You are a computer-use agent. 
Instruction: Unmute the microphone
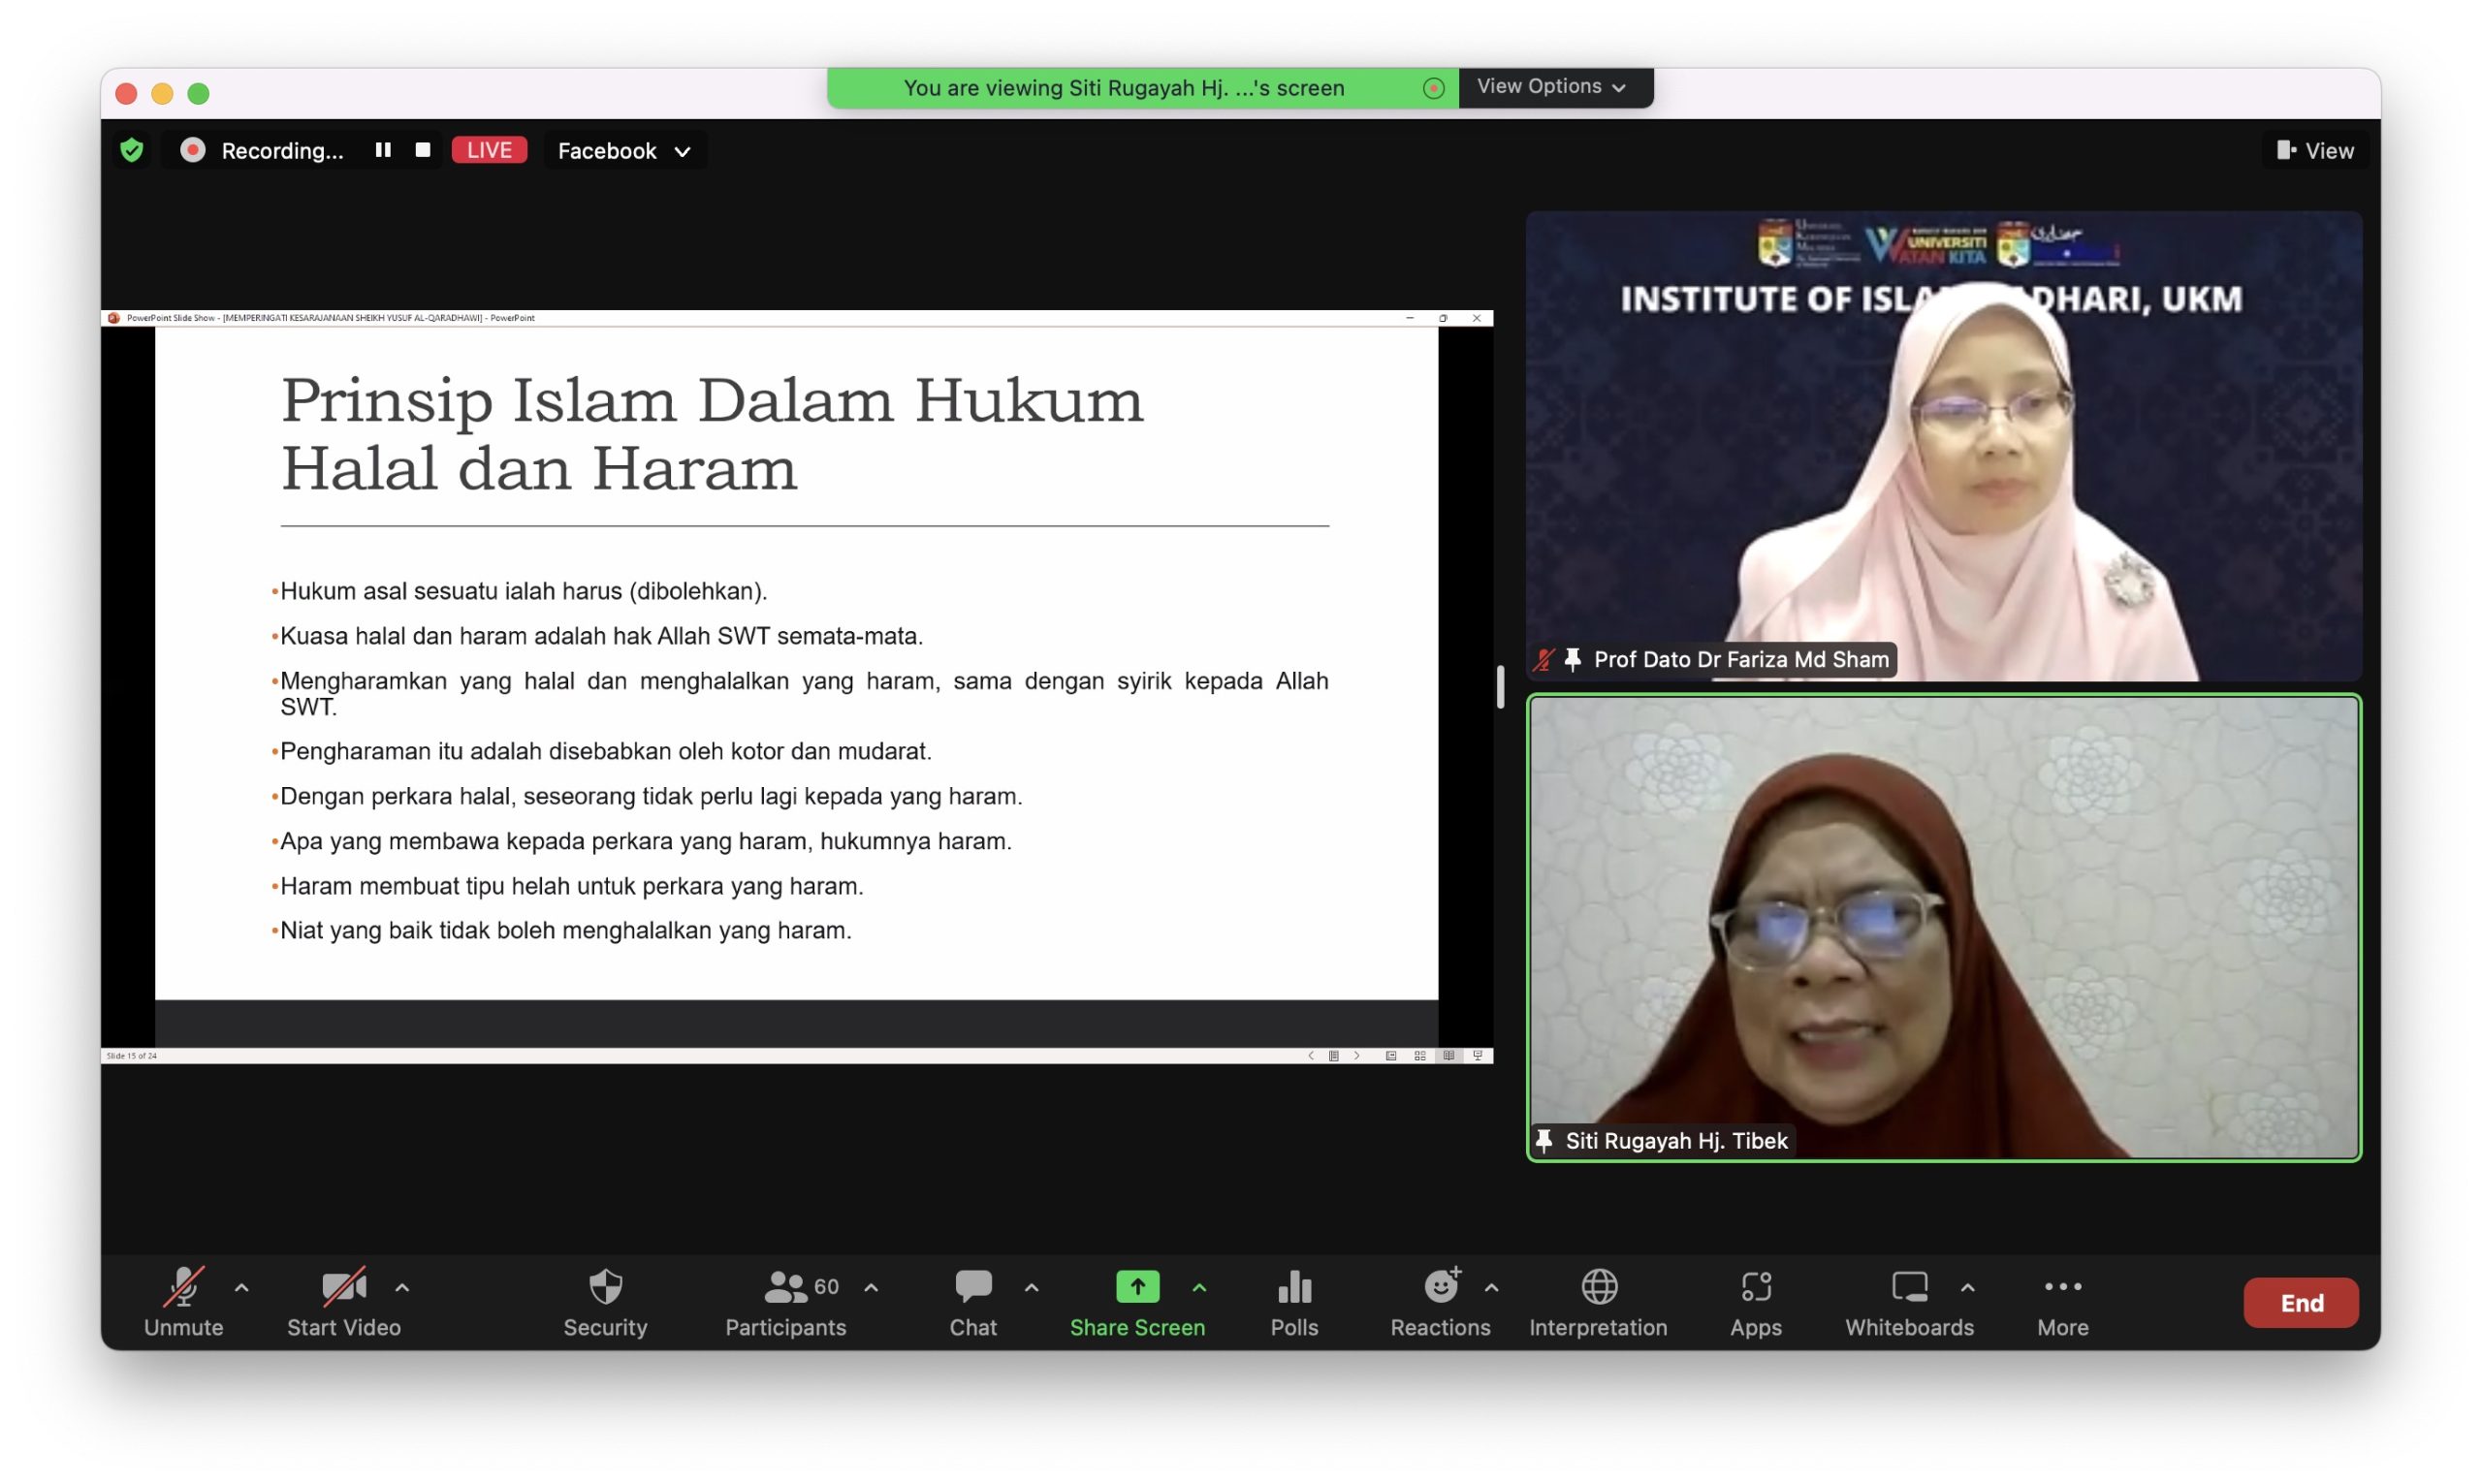(x=183, y=1288)
